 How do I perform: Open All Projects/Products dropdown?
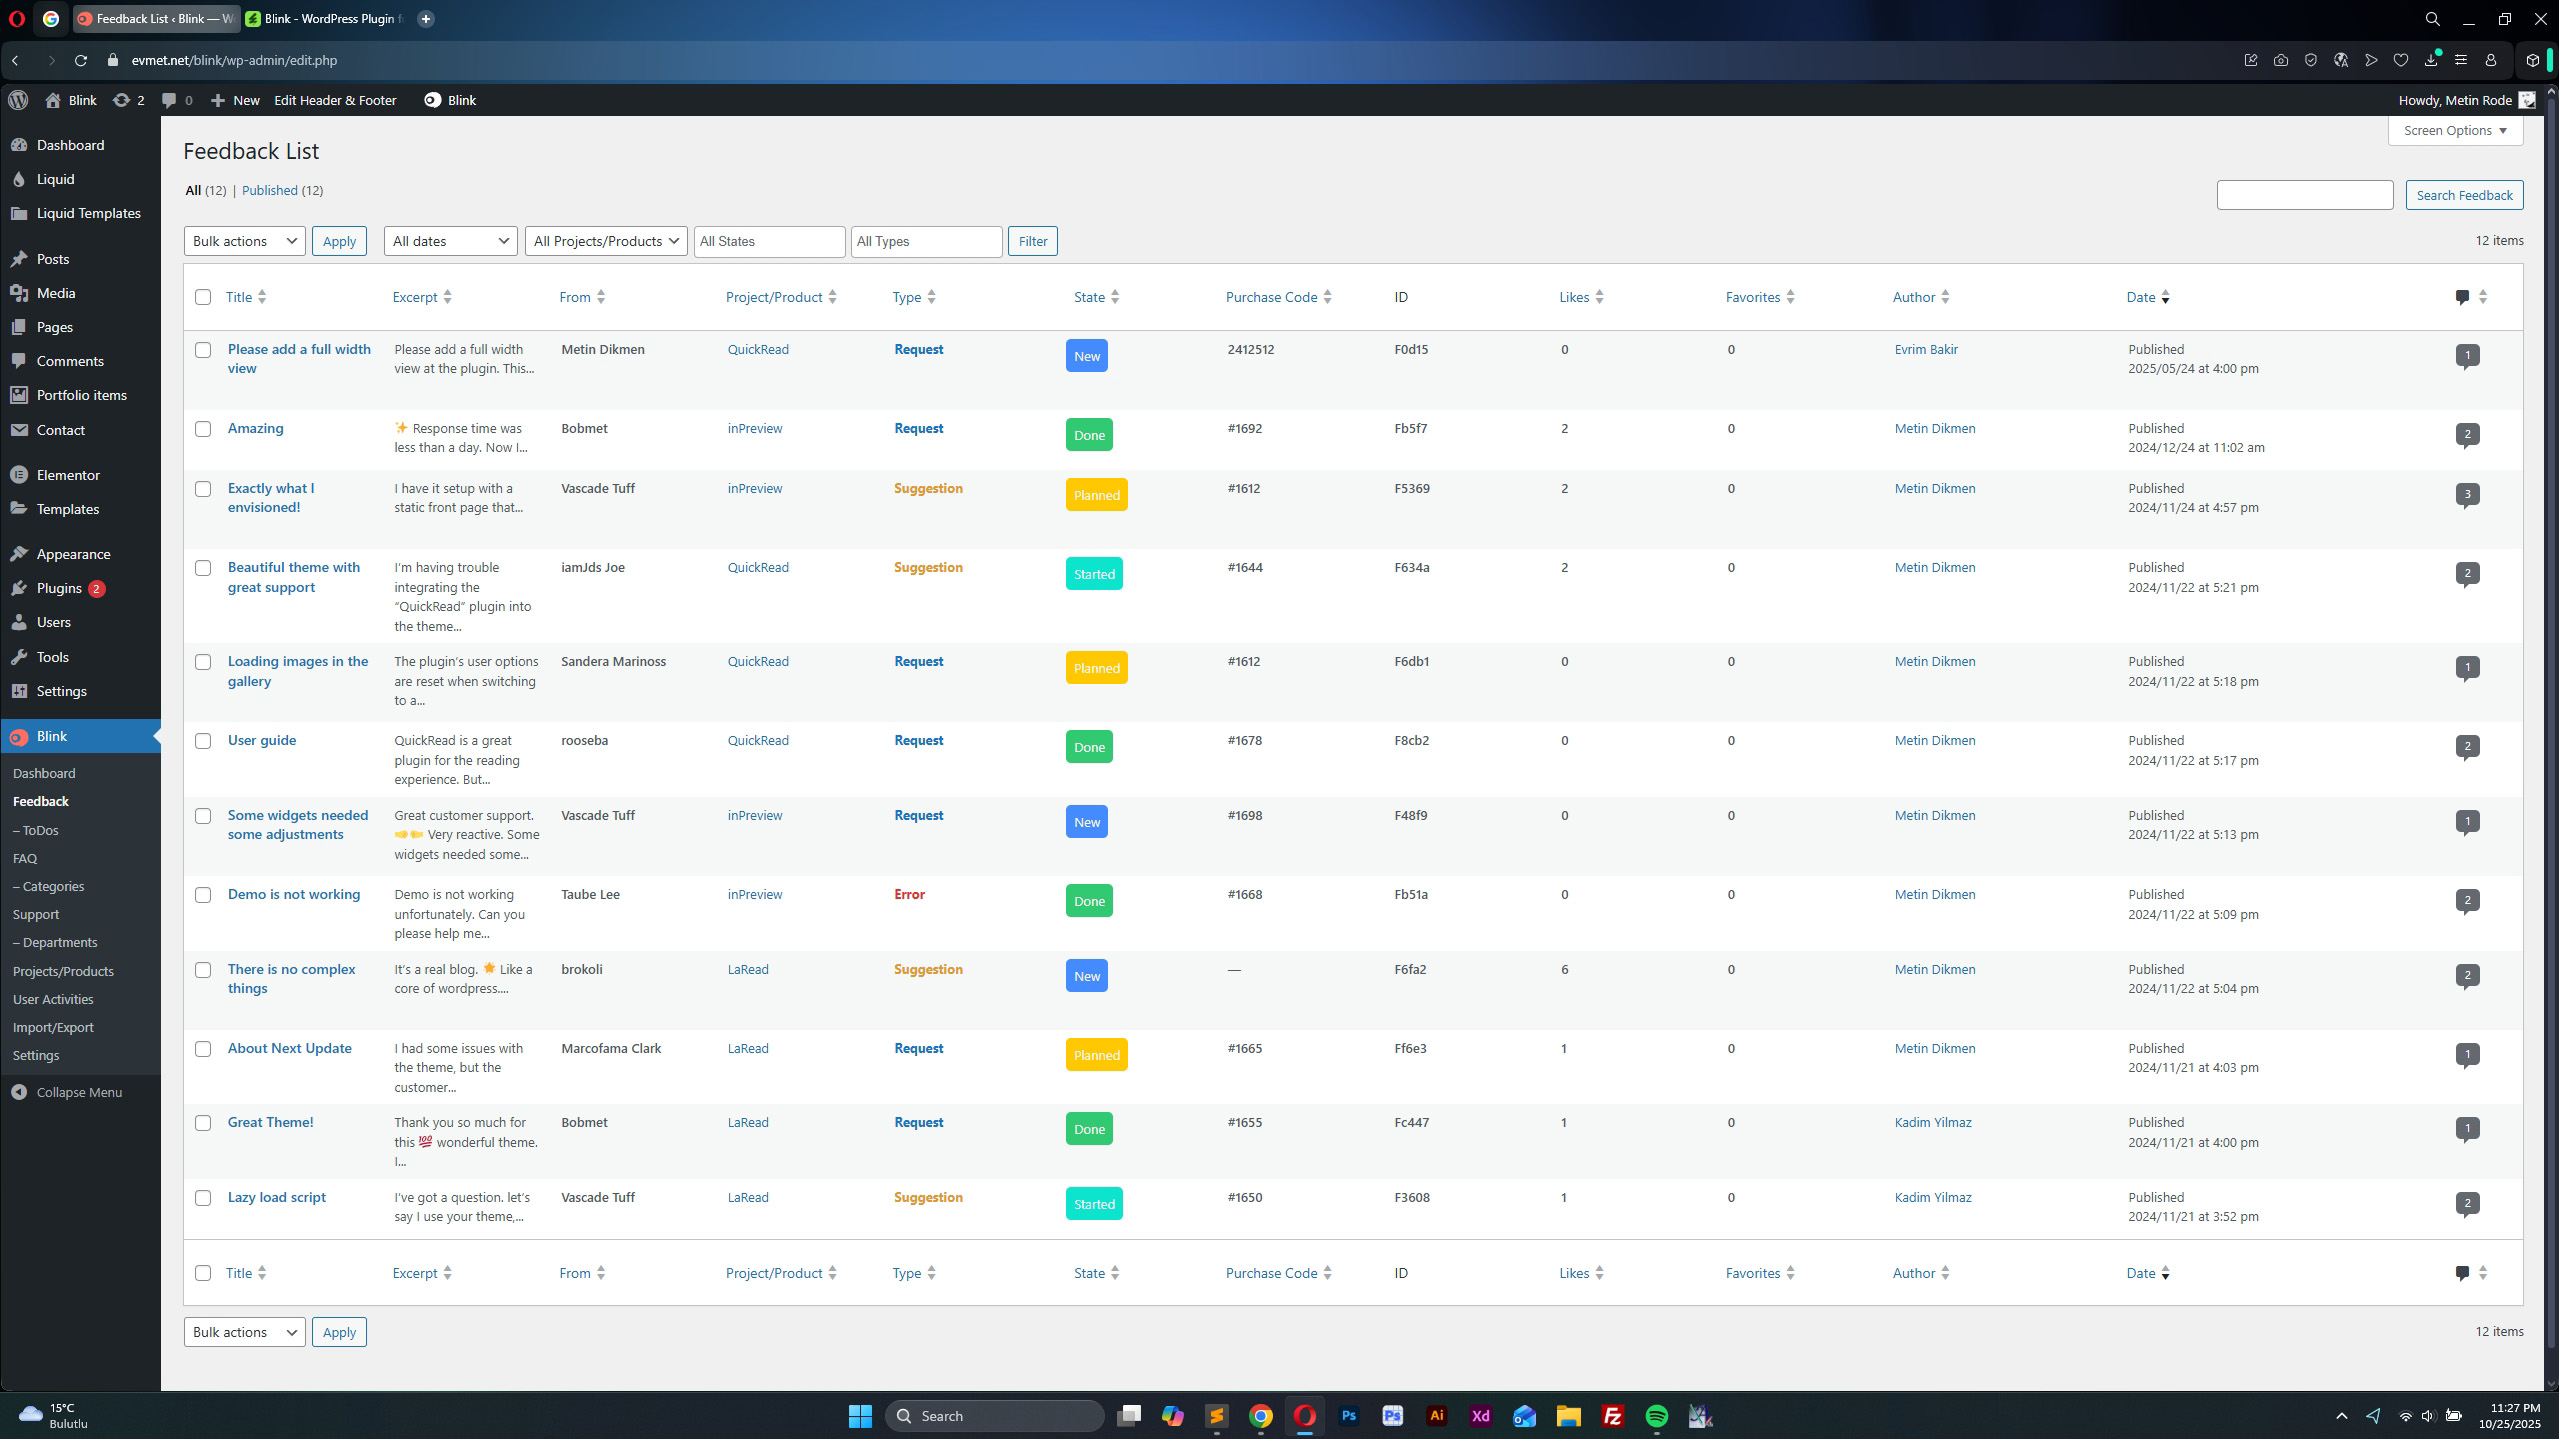(606, 241)
